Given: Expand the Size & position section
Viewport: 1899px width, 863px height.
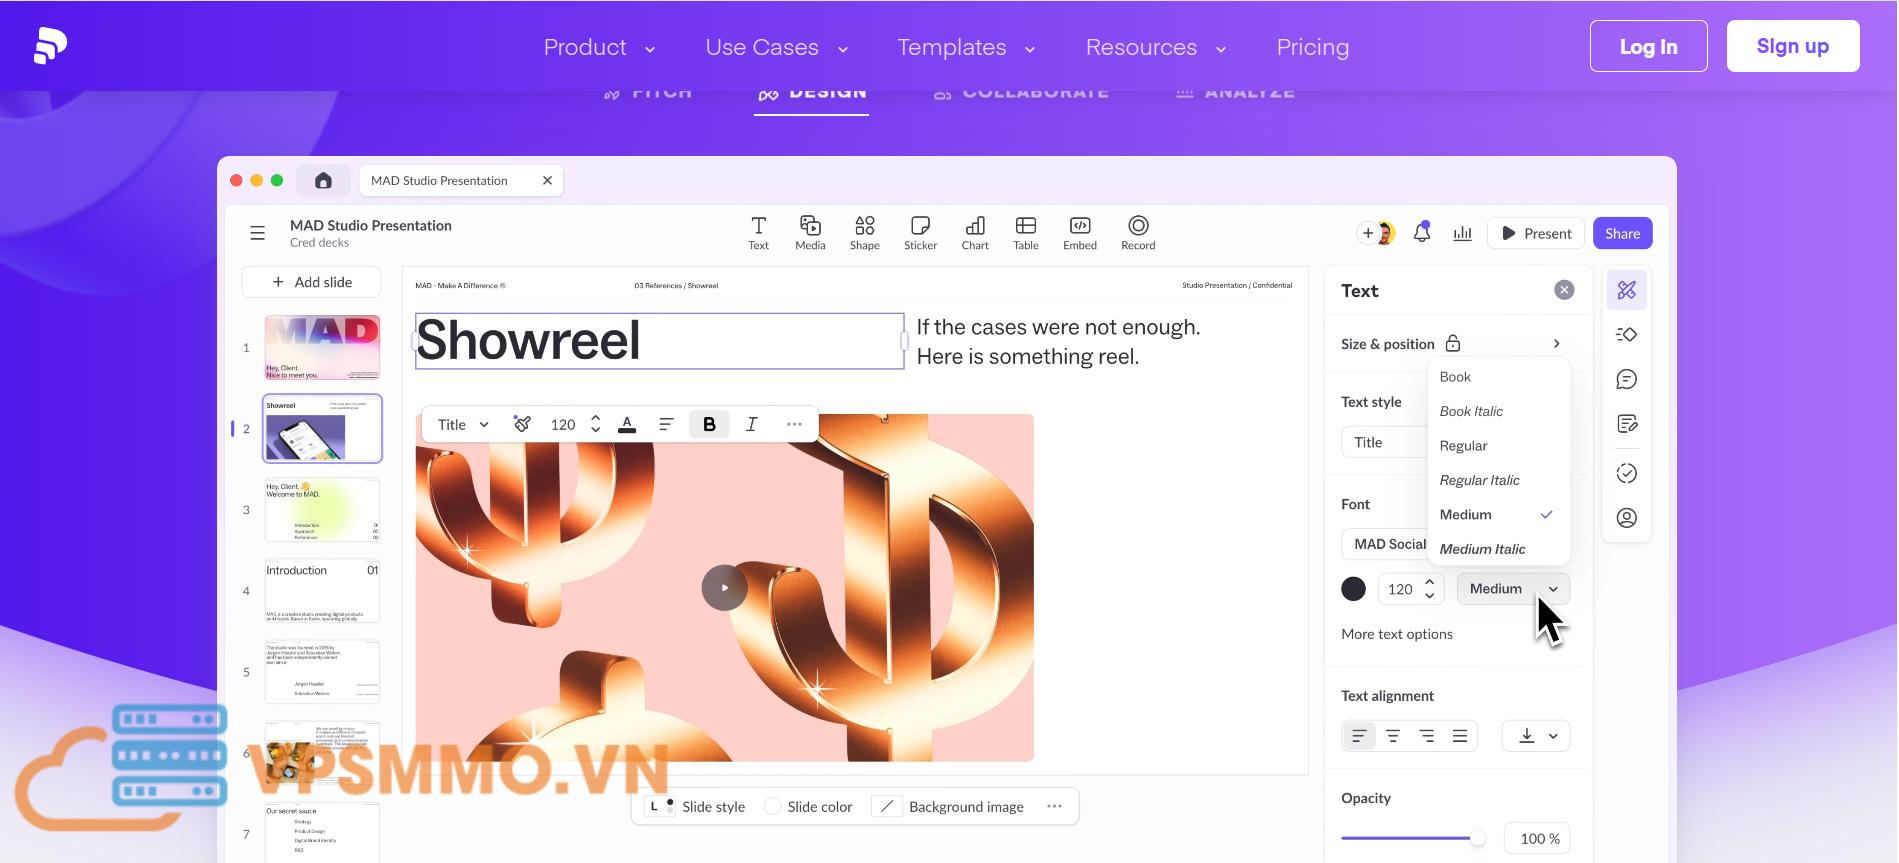Looking at the screenshot, I should [x=1556, y=344].
